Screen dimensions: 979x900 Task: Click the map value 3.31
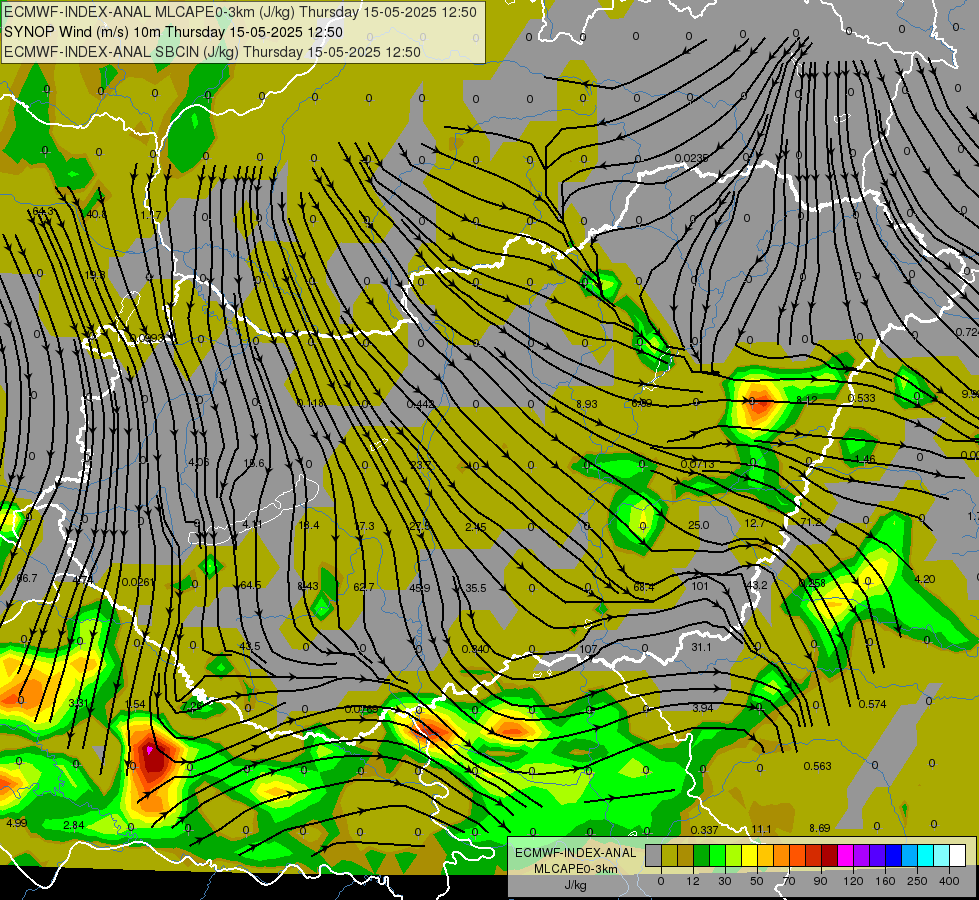pos(79,703)
